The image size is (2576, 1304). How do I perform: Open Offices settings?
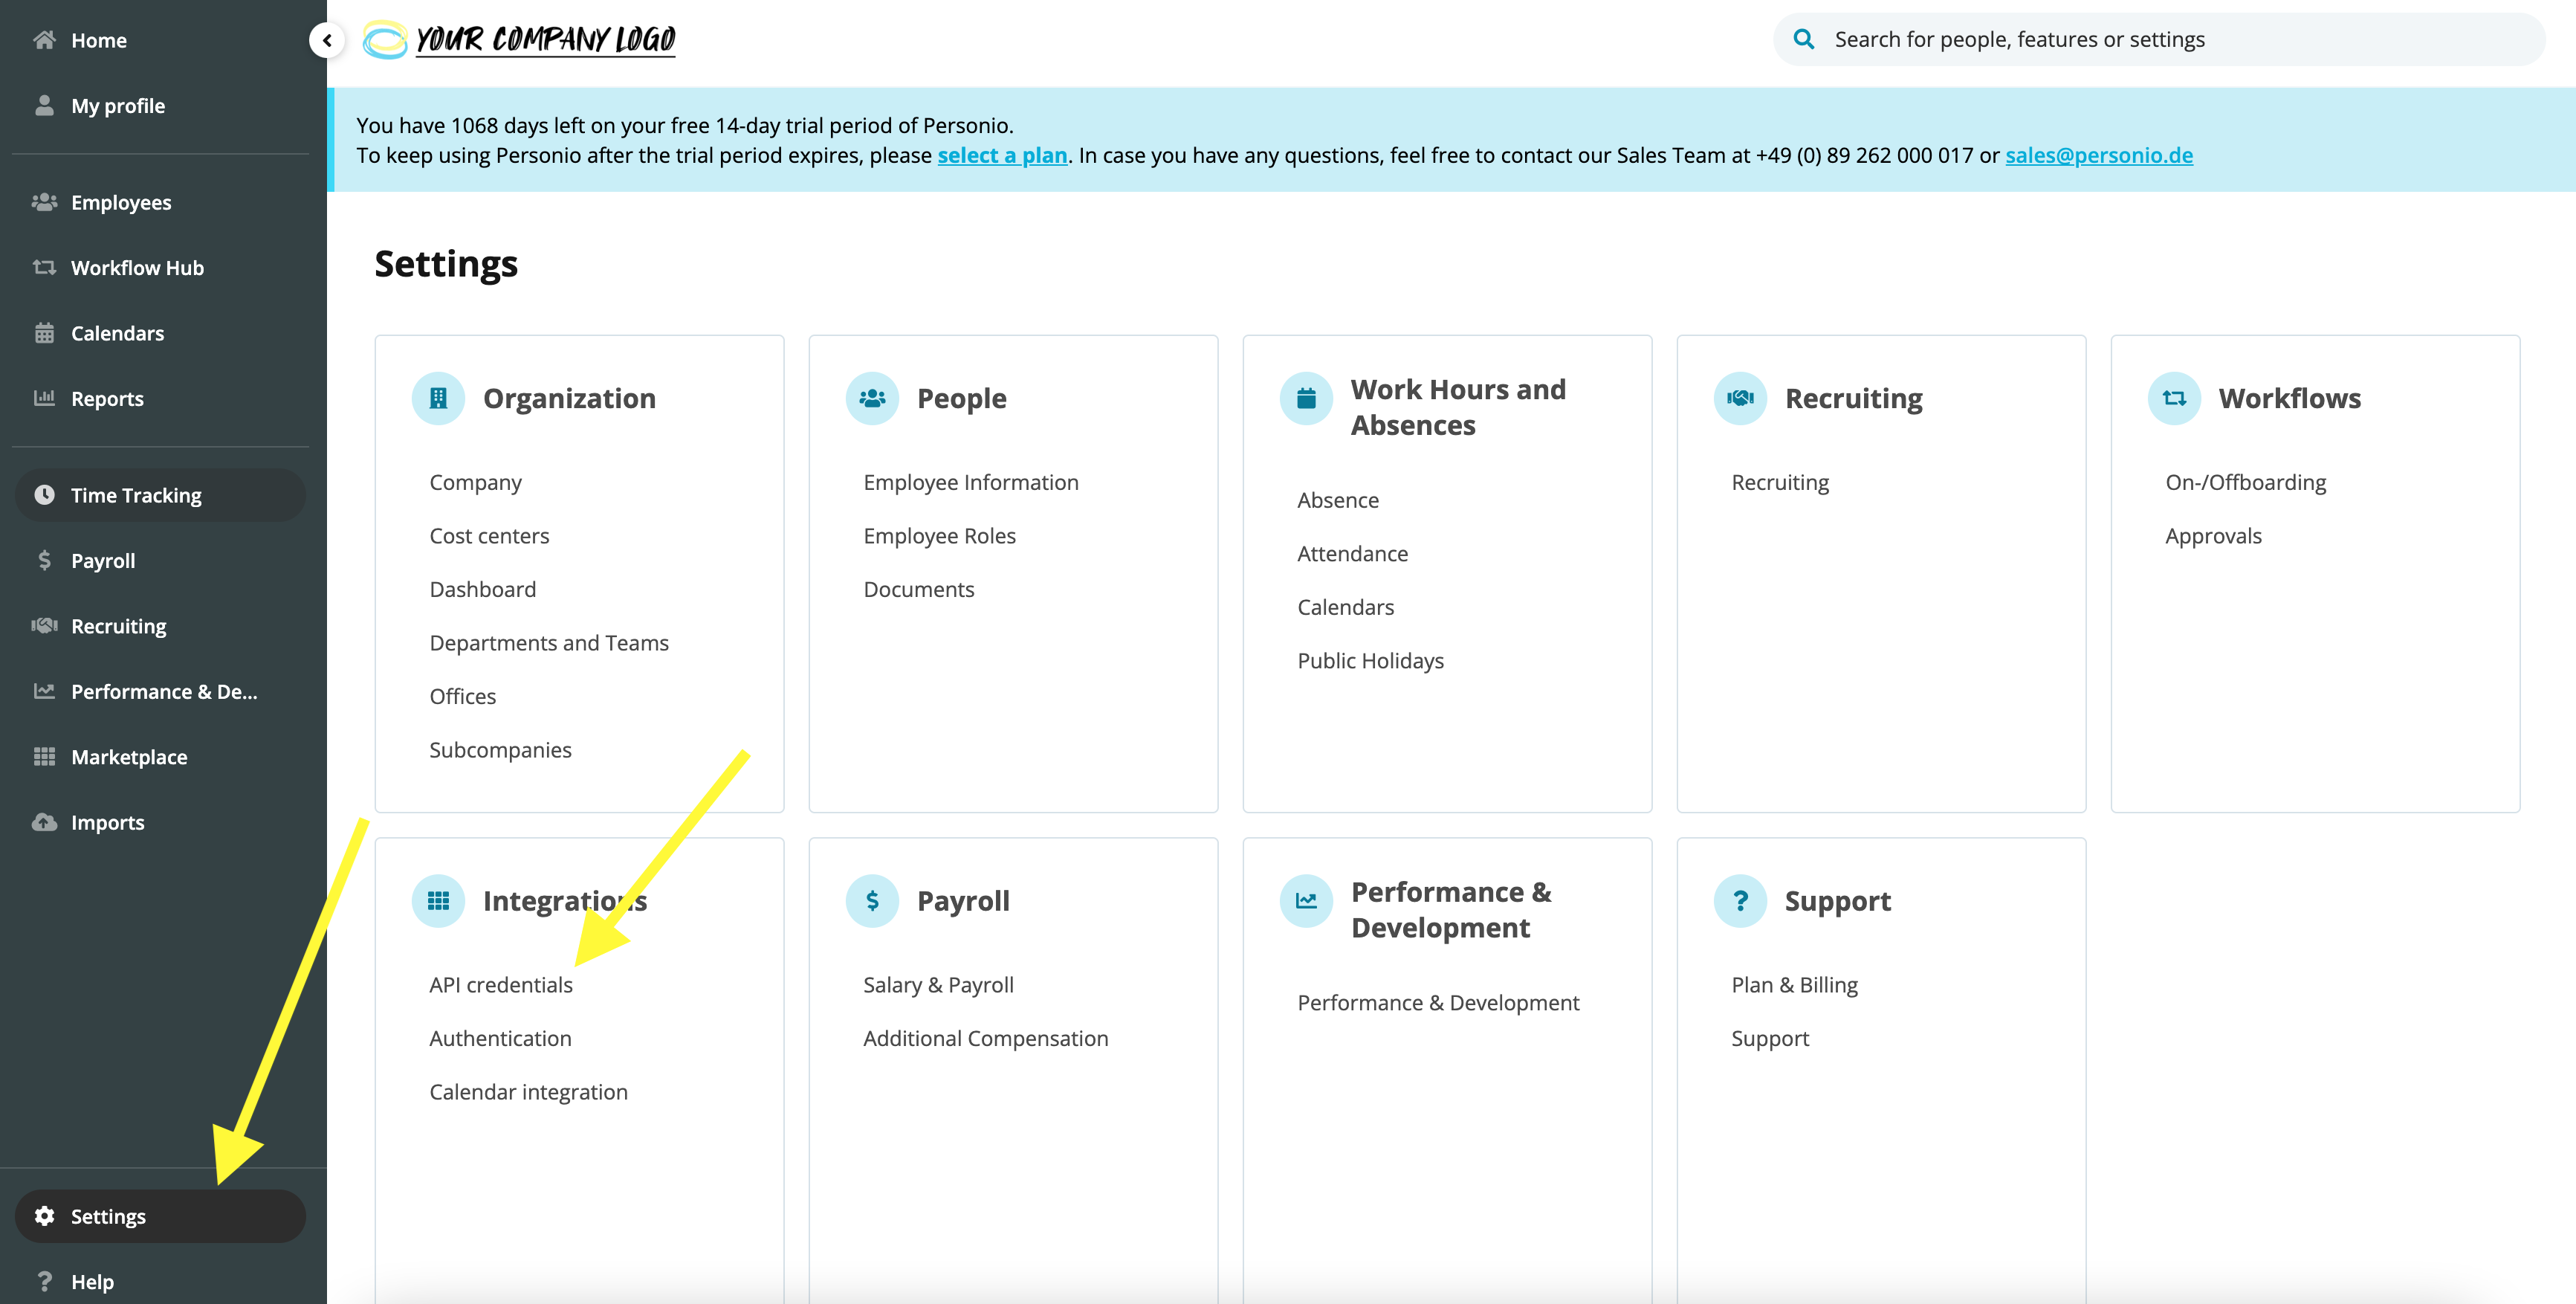(462, 696)
